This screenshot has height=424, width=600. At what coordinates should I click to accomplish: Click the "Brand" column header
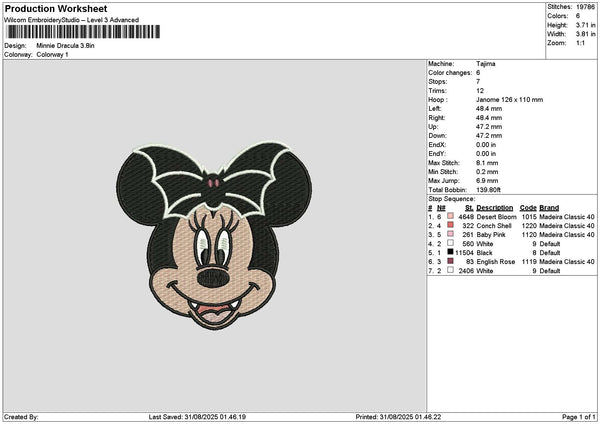point(549,208)
